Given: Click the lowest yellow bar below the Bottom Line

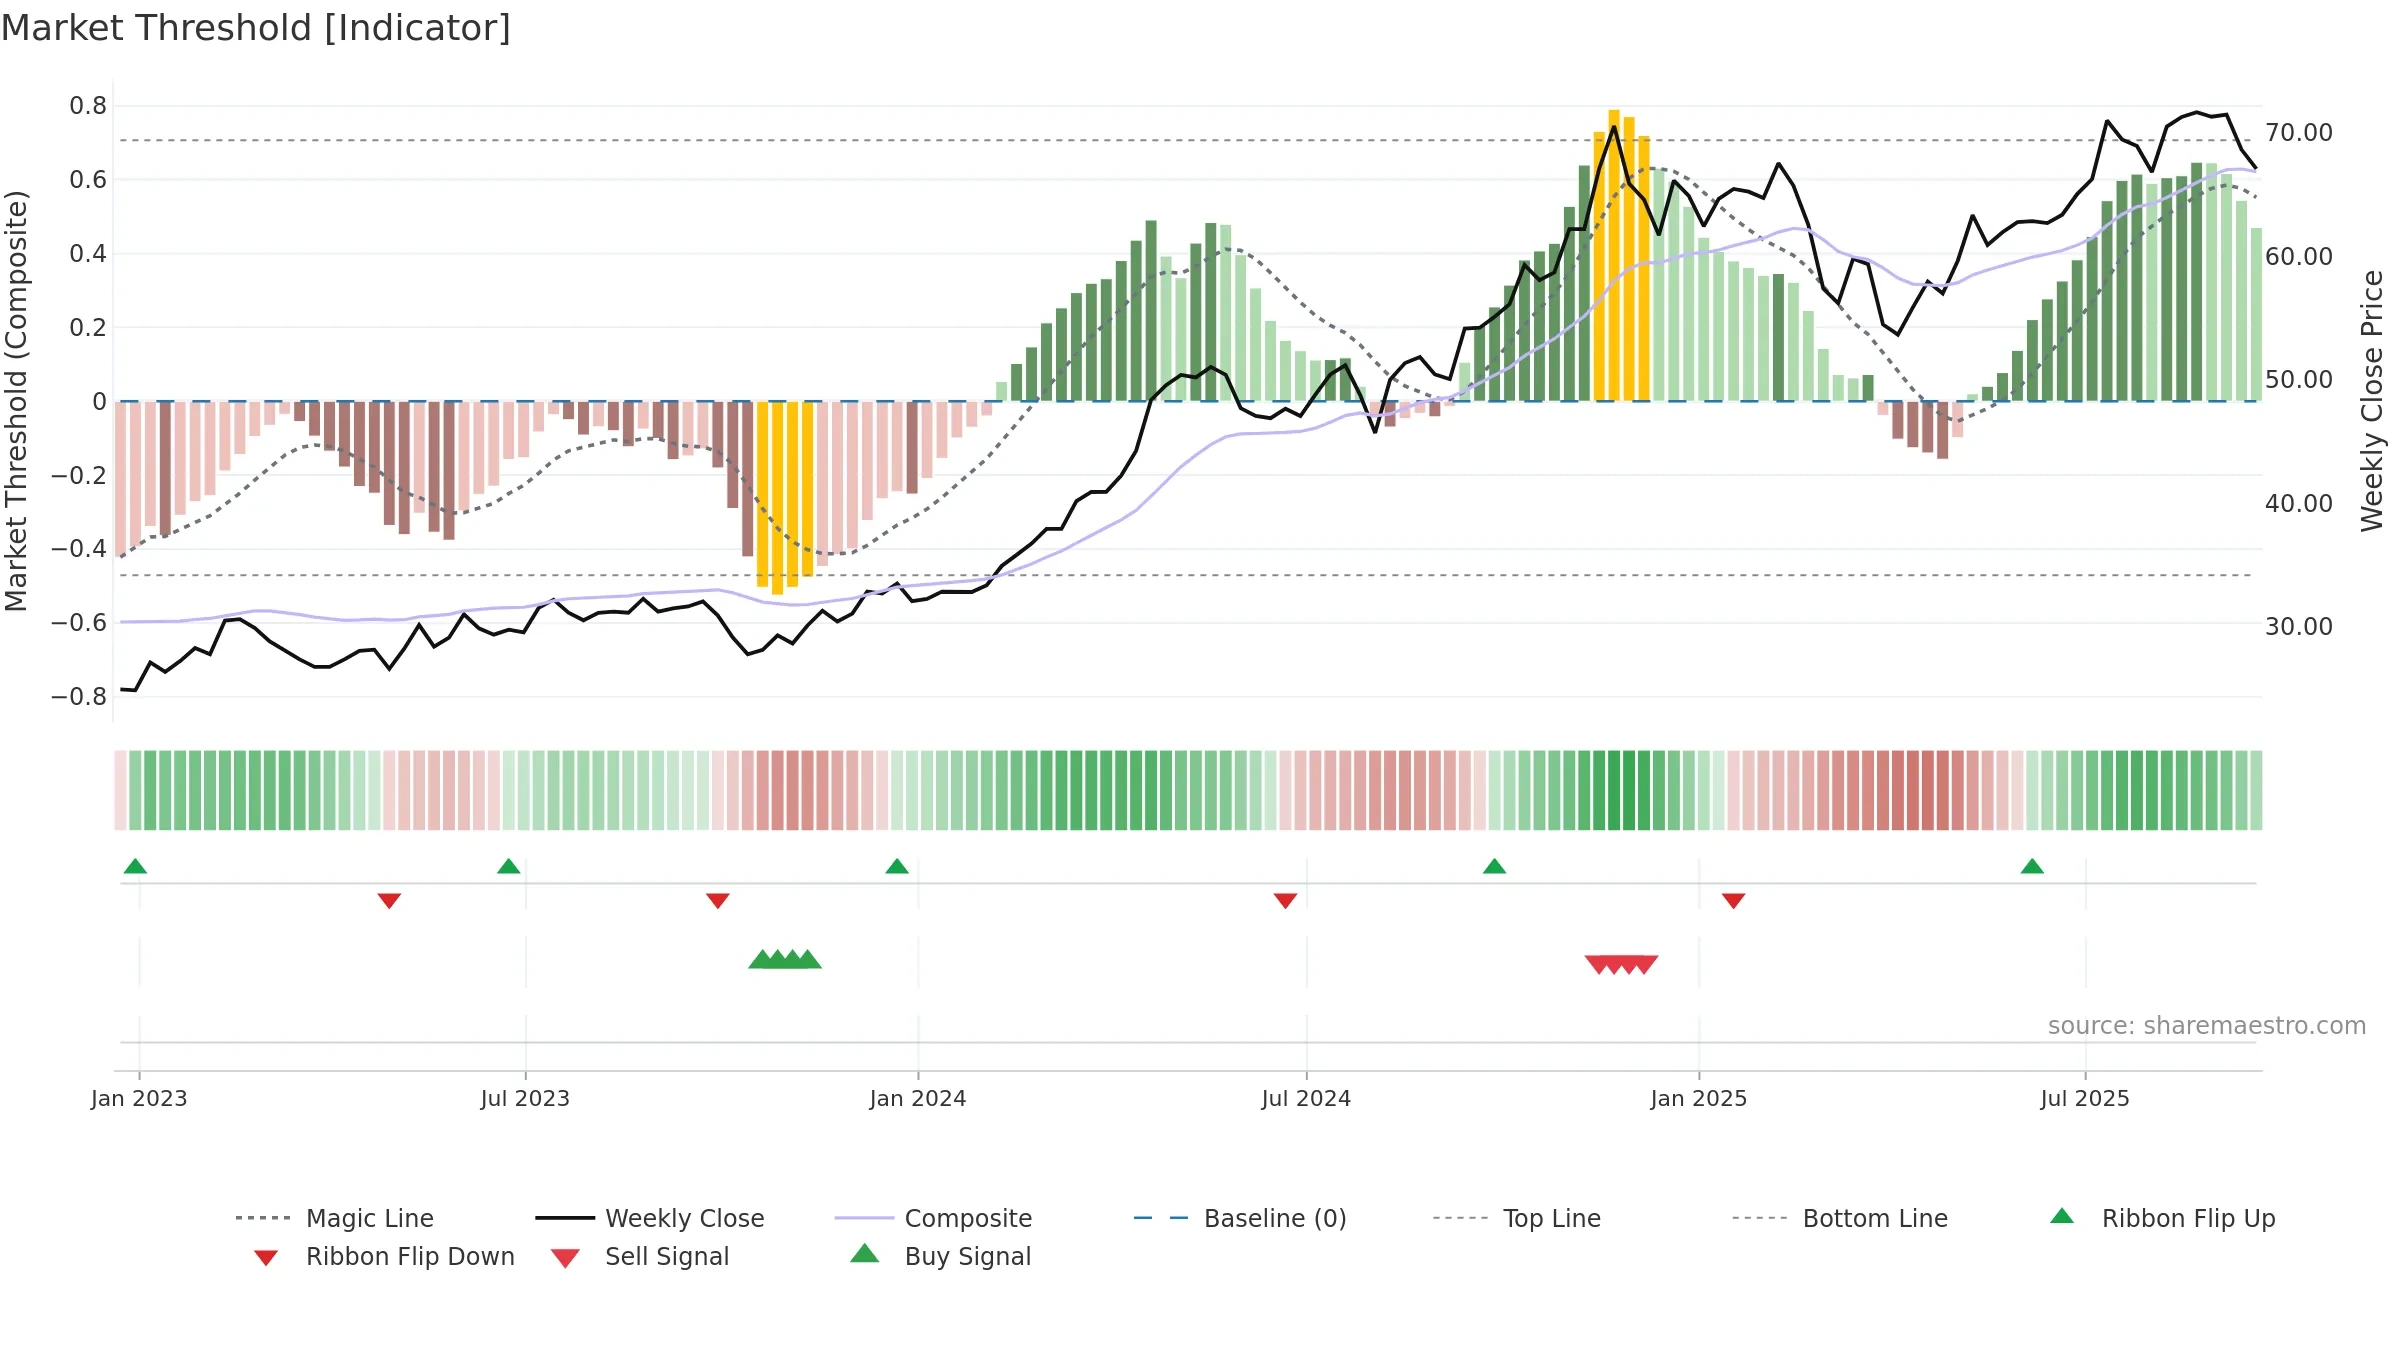Looking at the screenshot, I should 777,498.
